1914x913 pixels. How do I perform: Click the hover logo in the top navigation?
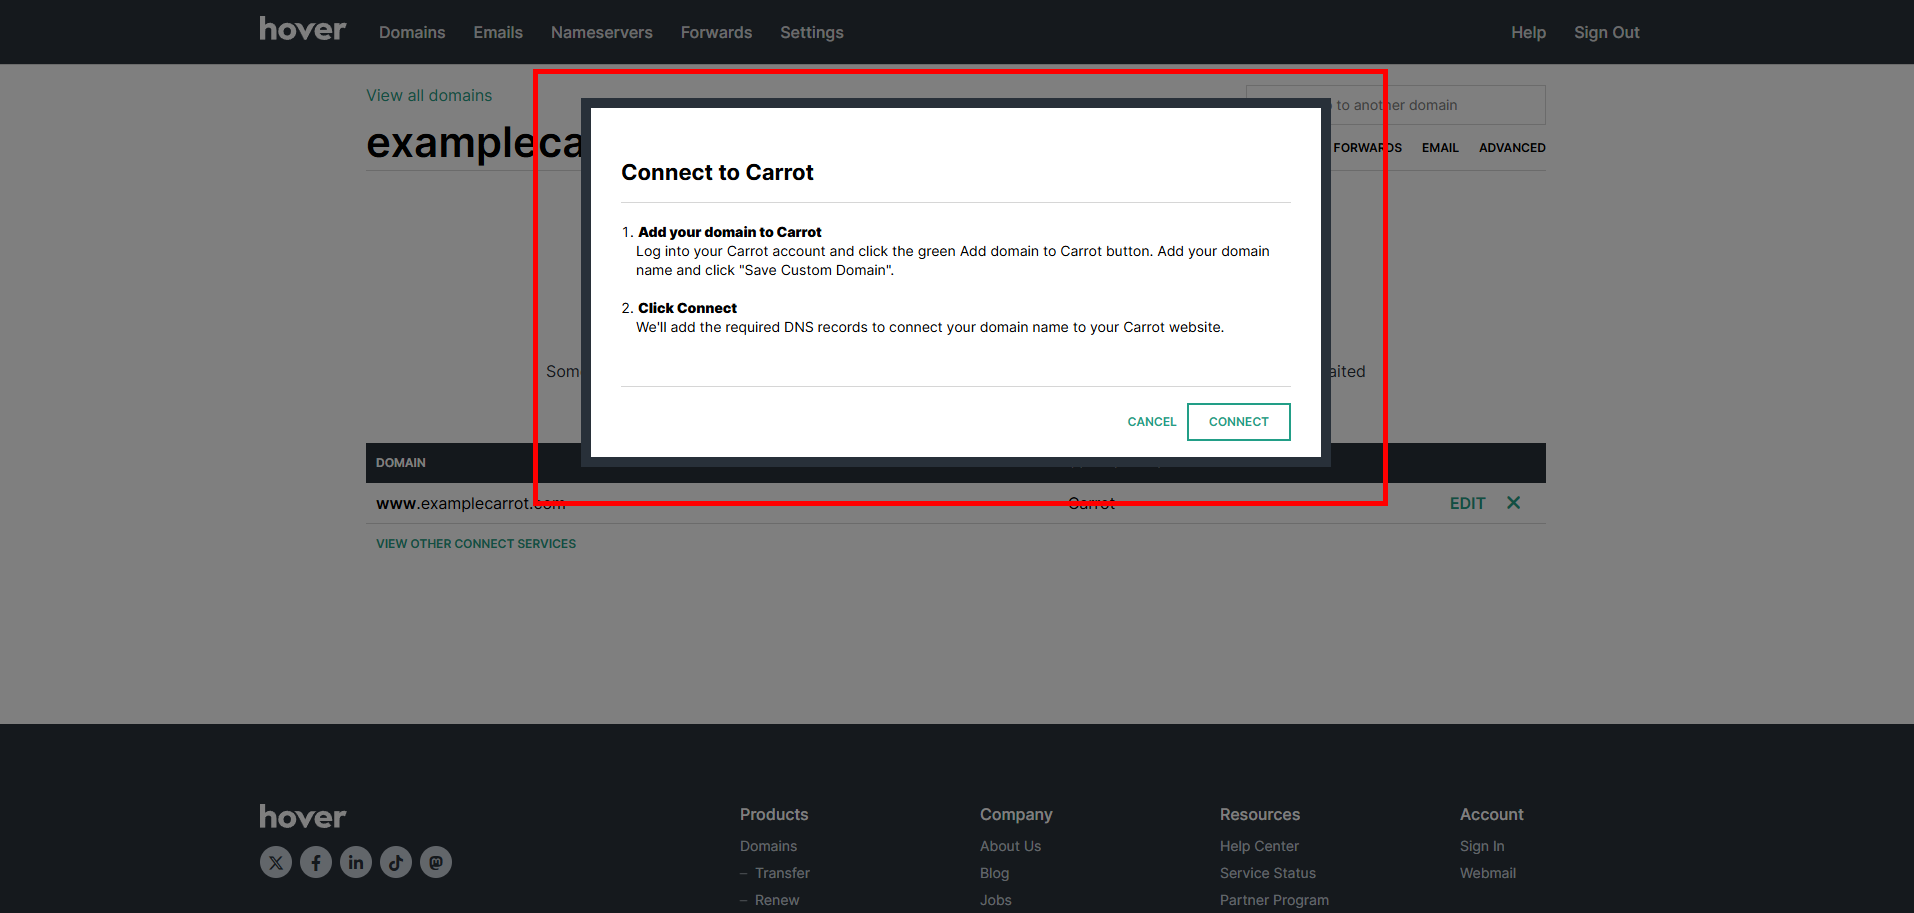pyautogui.click(x=302, y=30)
